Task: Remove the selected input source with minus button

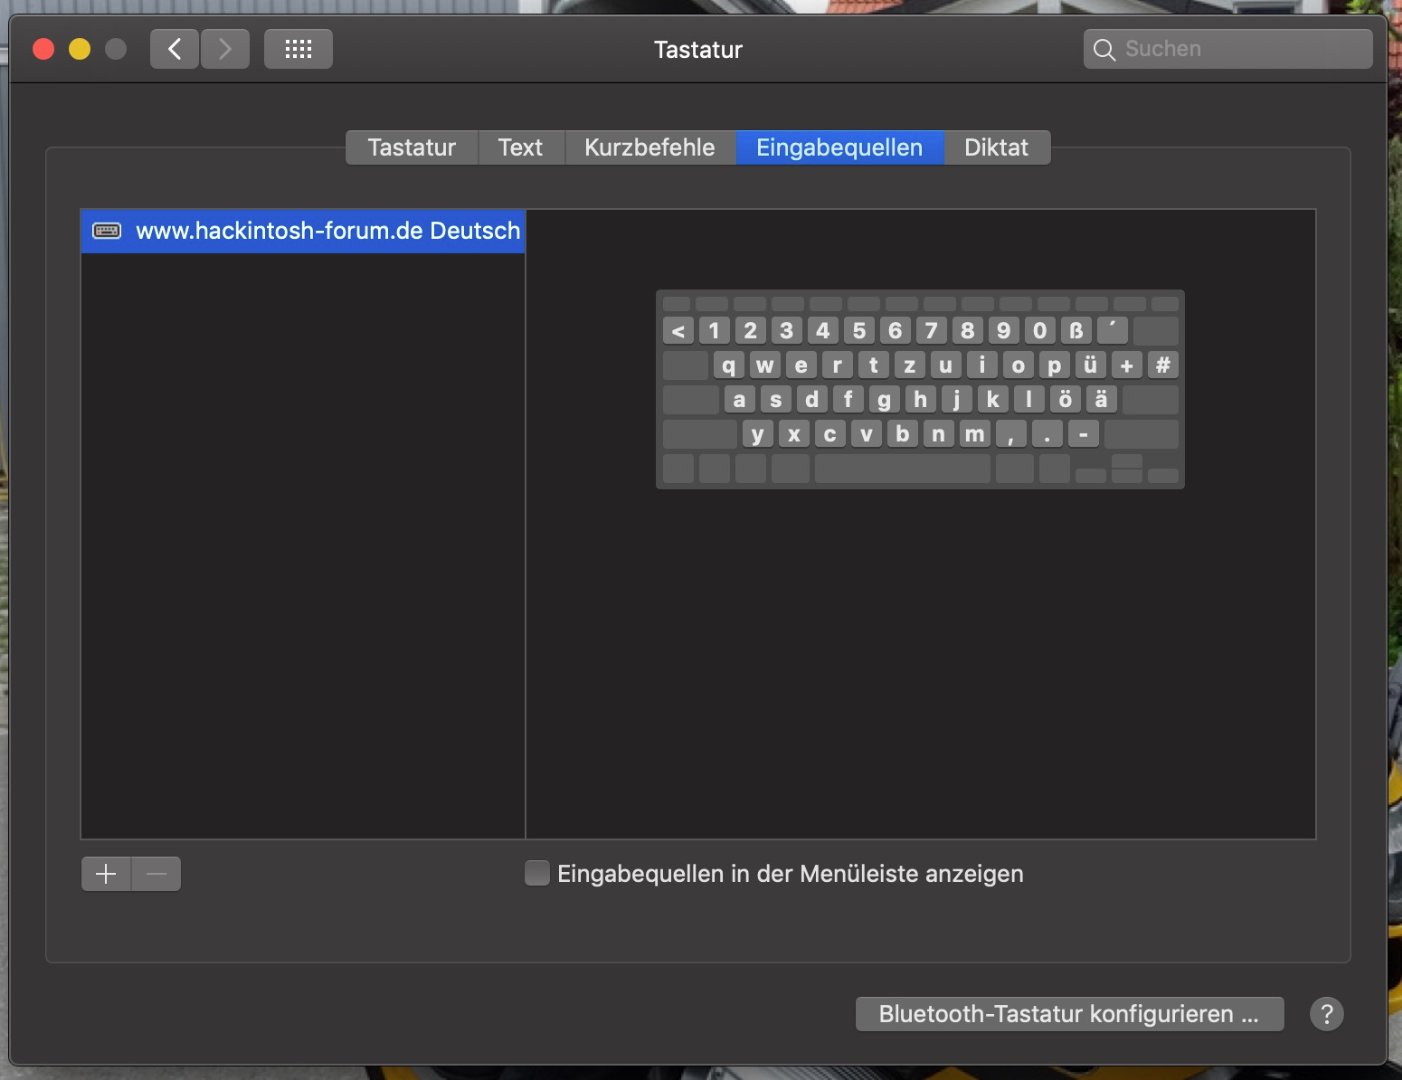Action: [156, 874]
